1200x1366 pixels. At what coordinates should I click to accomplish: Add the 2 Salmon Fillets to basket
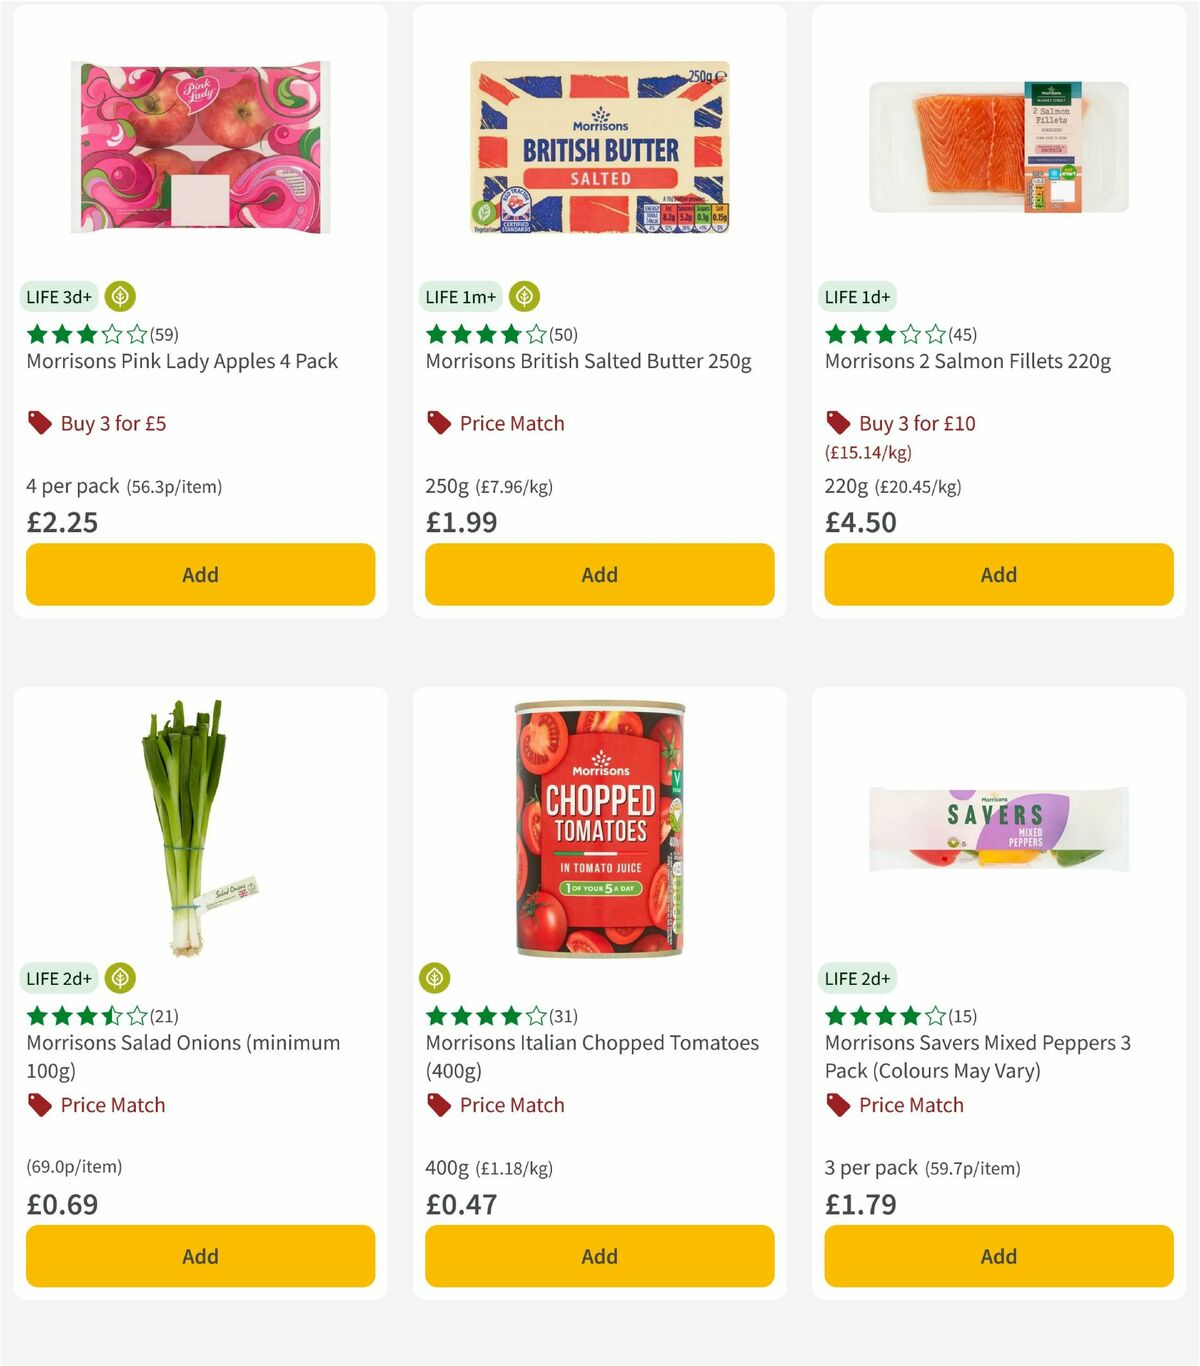pos(998,574)
